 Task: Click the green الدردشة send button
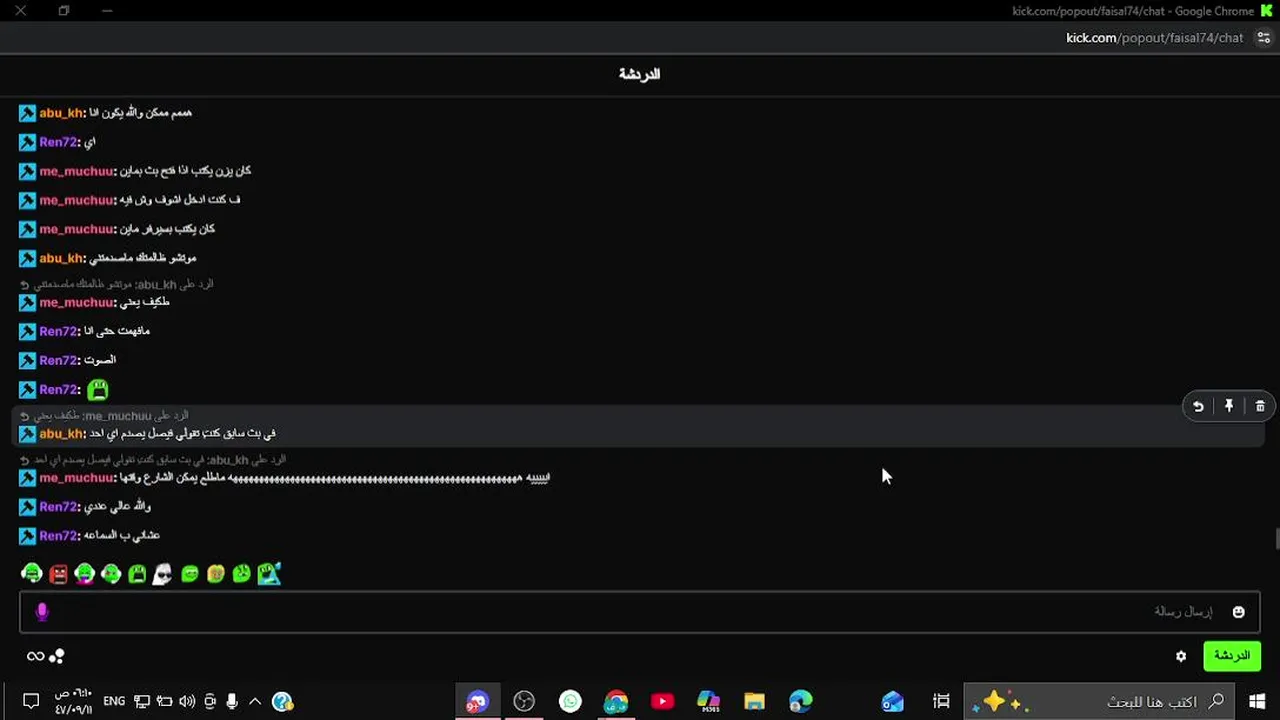1232,656
